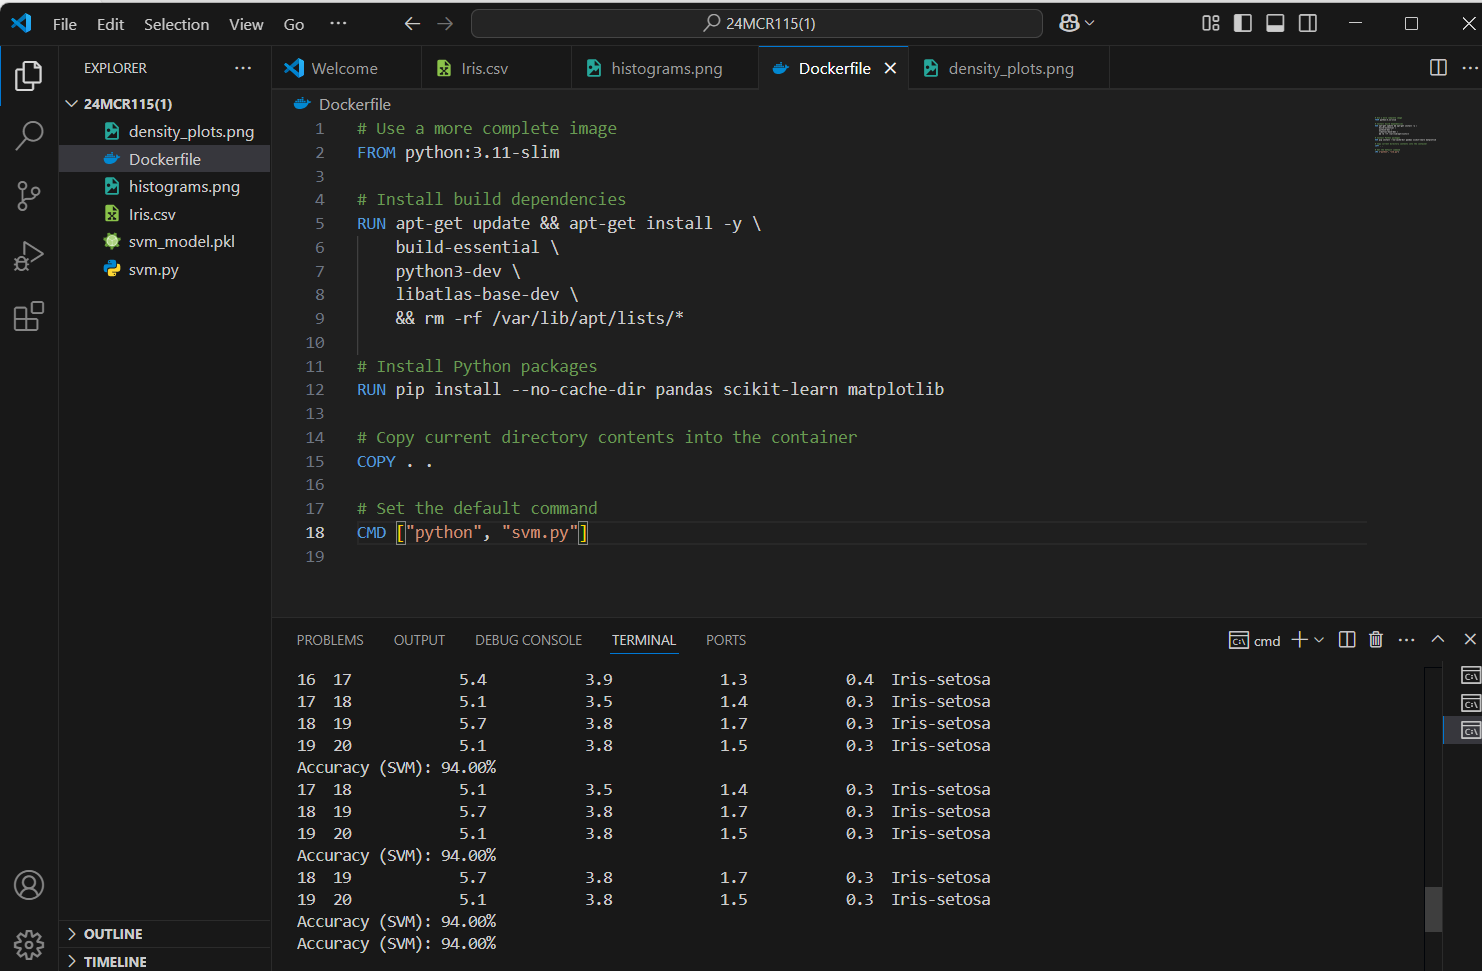Select Dockerfile in the explorer tree
This screenshot has width=1482, height=971.
click(165, 159)
